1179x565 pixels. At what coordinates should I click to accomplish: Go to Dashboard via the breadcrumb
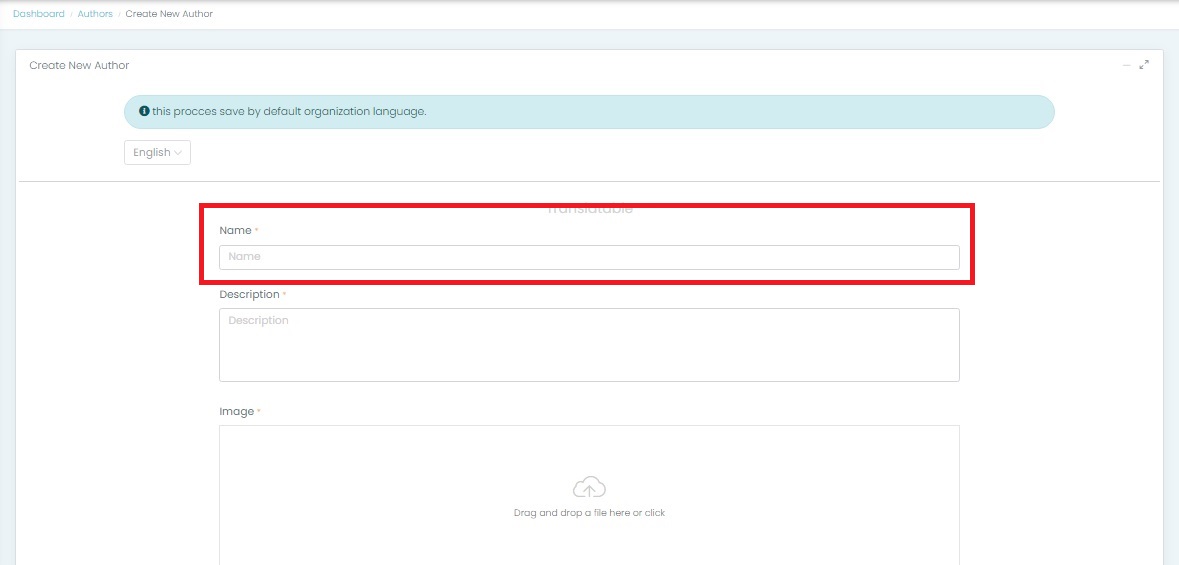pyautogui.click(x=39, y=14)
